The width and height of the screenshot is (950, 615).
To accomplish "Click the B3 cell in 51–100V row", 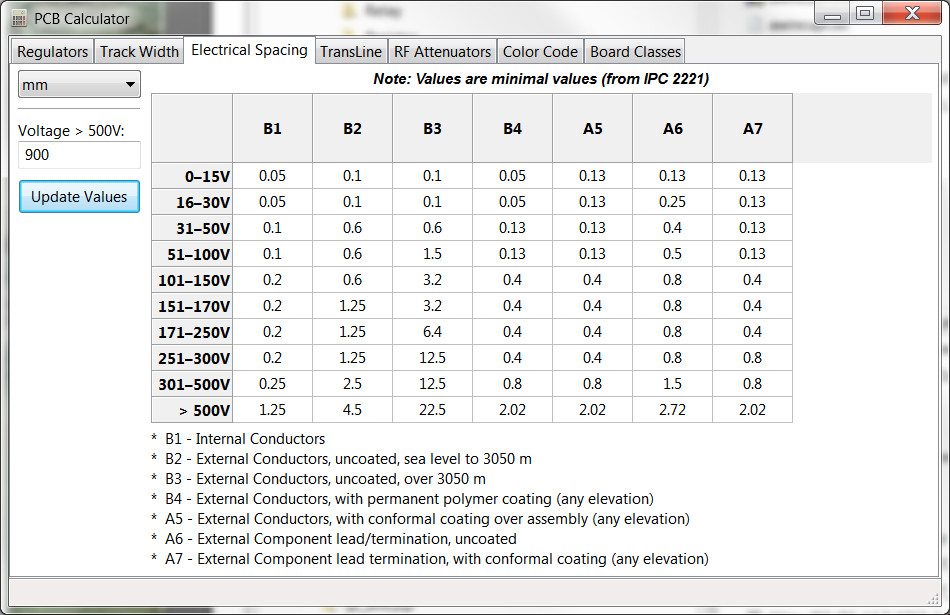I will (432, 254).
